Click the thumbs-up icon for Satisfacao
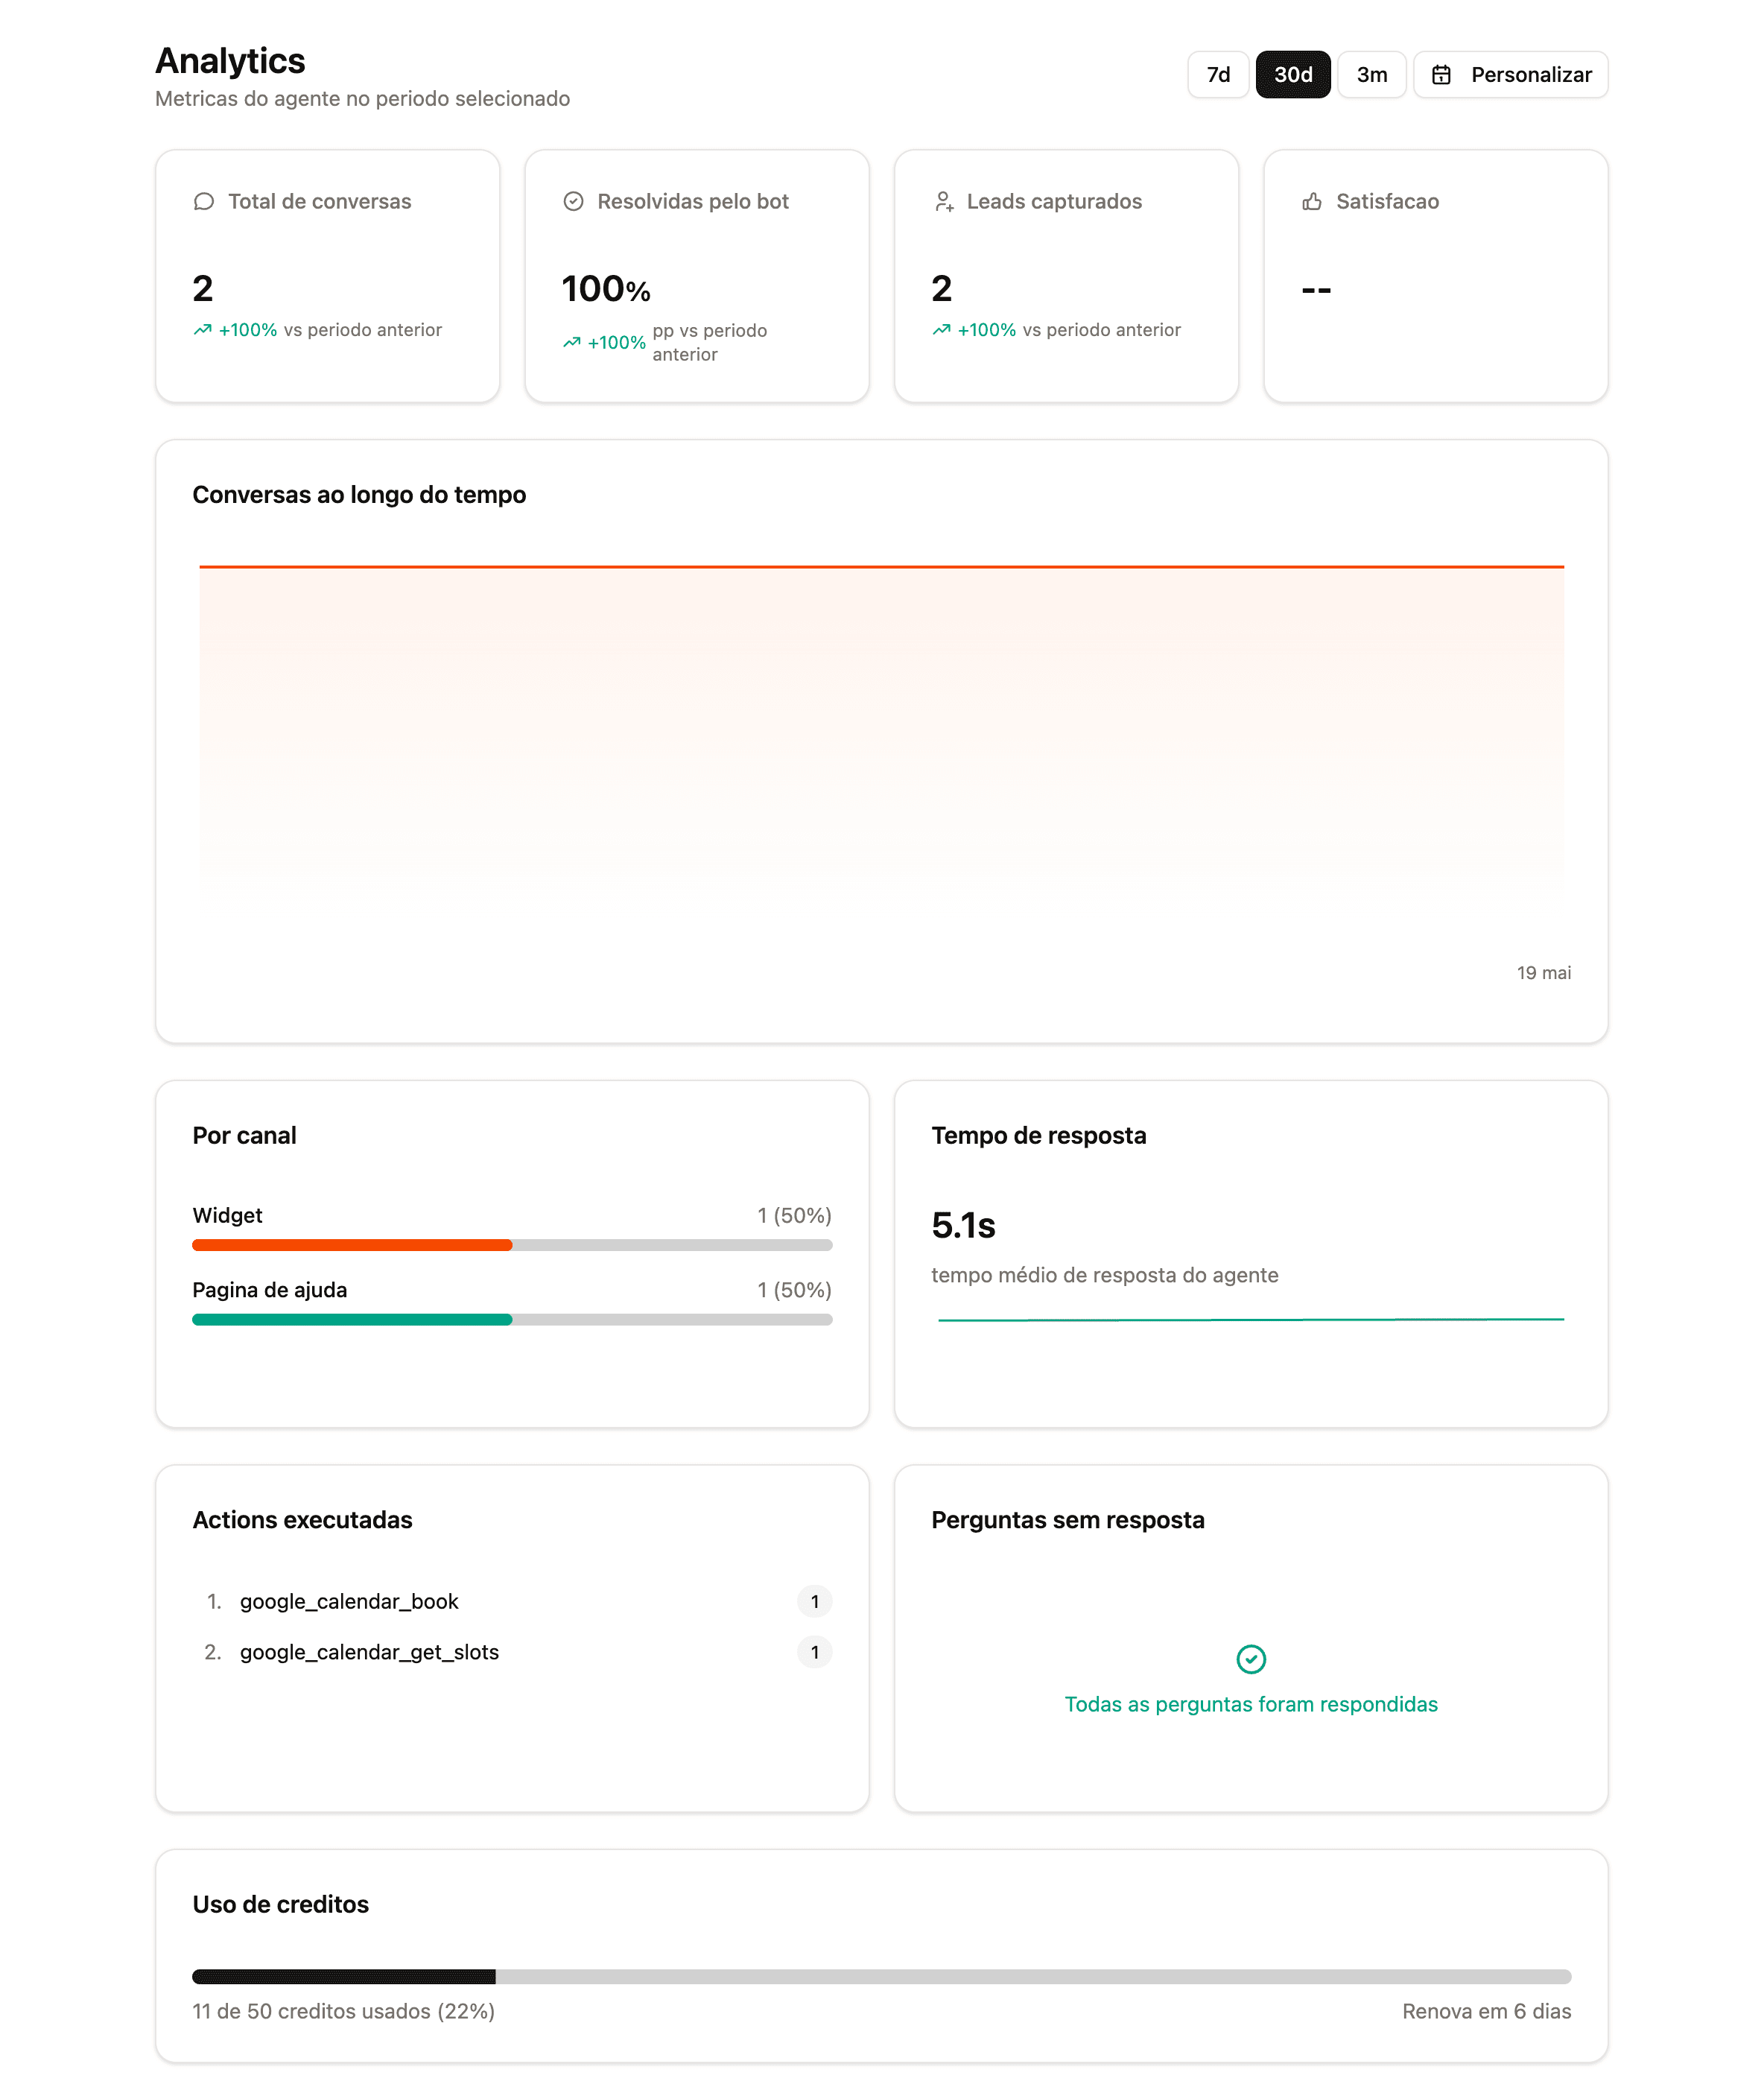The image size is (1764, 2099). click(x=1312, y=202)
